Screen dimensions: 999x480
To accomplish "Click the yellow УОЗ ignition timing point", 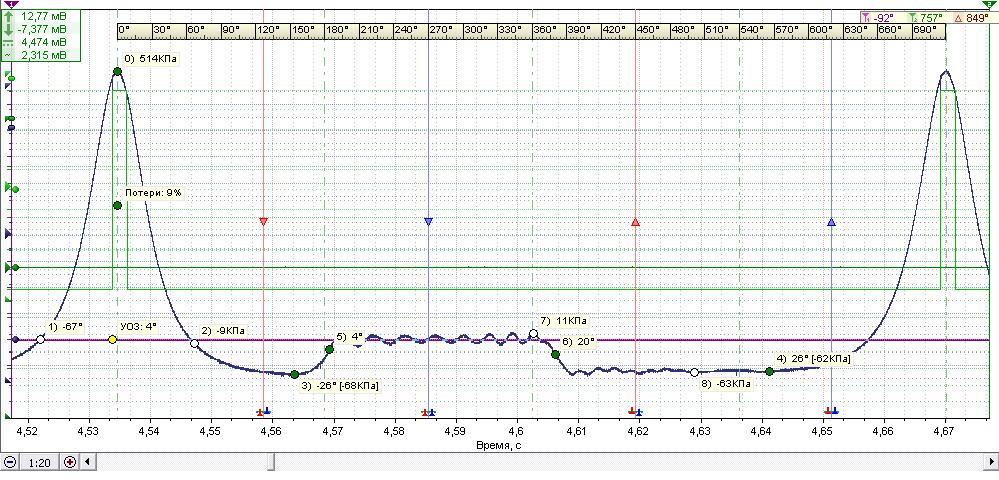I will tap(112, 339).
